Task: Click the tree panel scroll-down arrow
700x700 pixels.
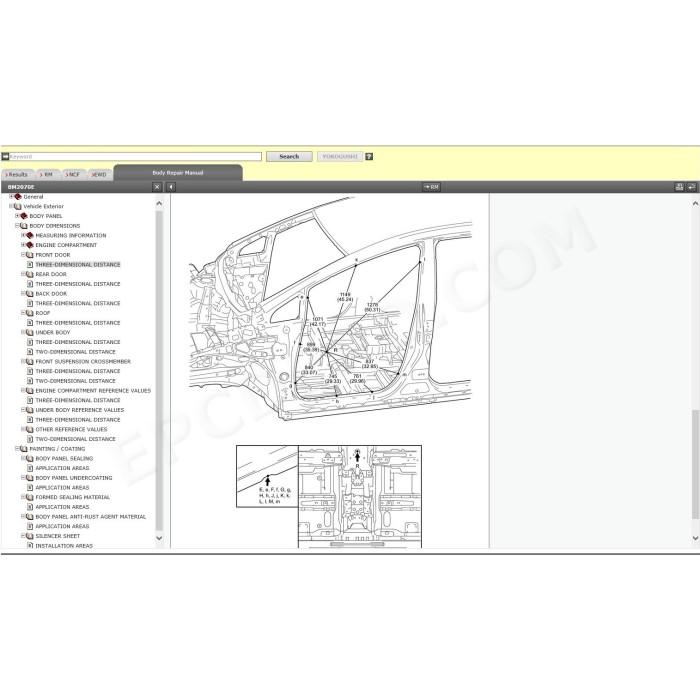Action: point(159,538)
